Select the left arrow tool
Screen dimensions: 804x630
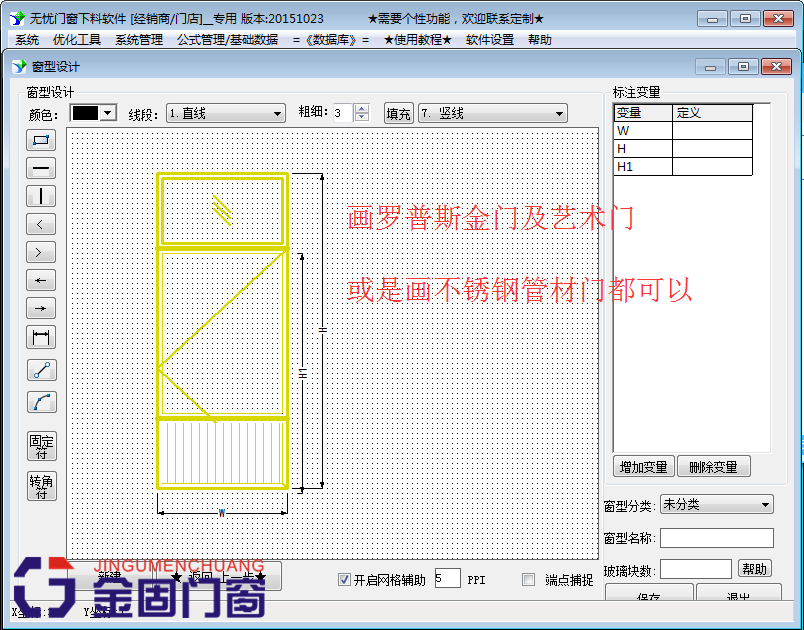pyautogui.click(x=40, y=224)
